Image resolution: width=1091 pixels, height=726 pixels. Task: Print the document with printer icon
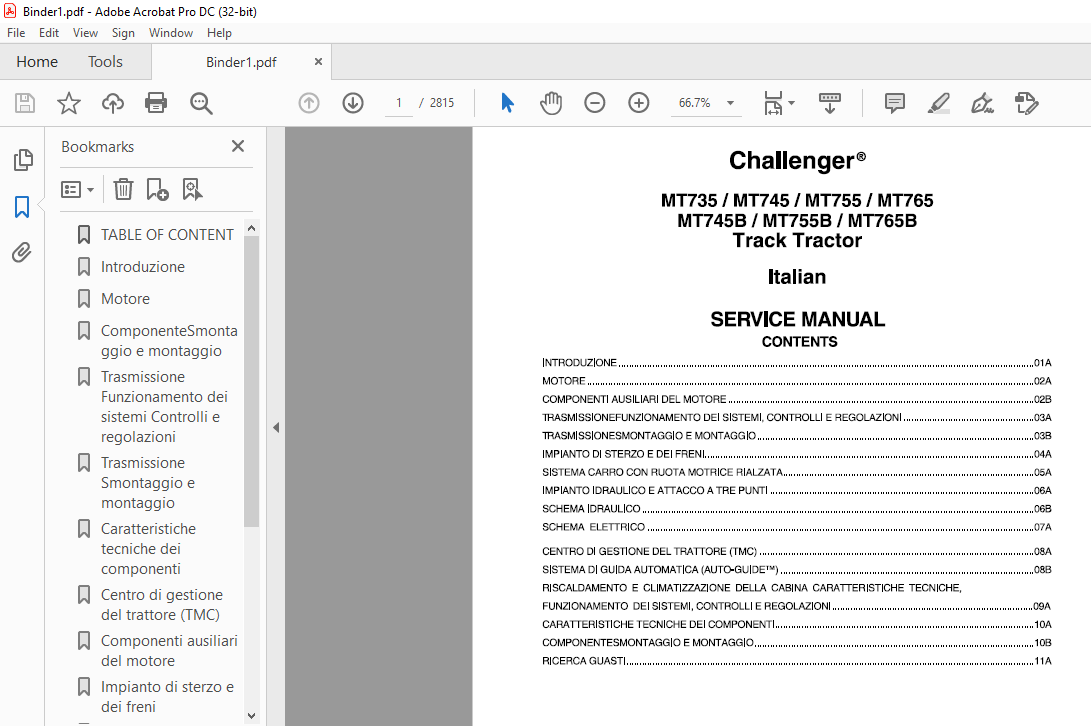coord(156,103)
